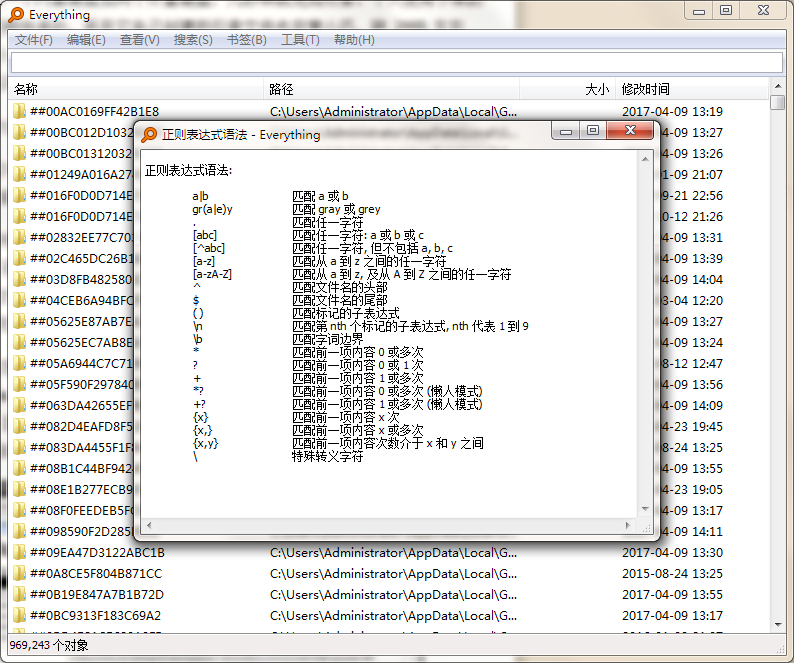Click the main search input field
Image resolution: width=794 pixels, height=663 pixels.
tap(396, 62)
